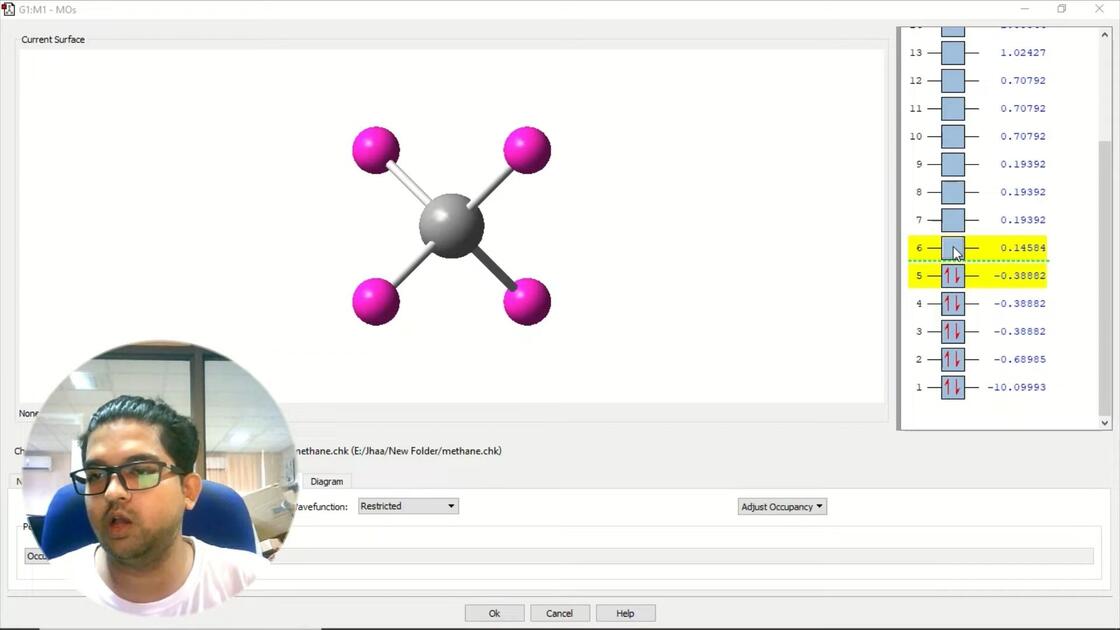The height and width of the screenshot is (630, 1120).
Task: Select occupied orbital 4 box
Action: click(x=953, y=304)
